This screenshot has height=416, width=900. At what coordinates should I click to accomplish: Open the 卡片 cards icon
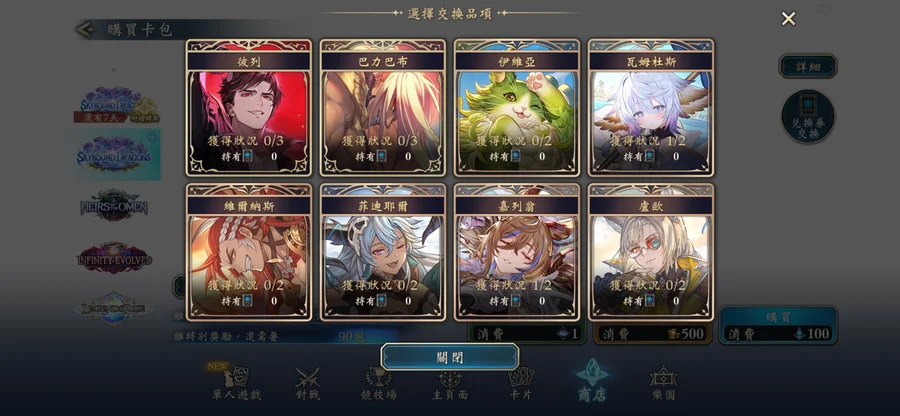coord(521,383)
